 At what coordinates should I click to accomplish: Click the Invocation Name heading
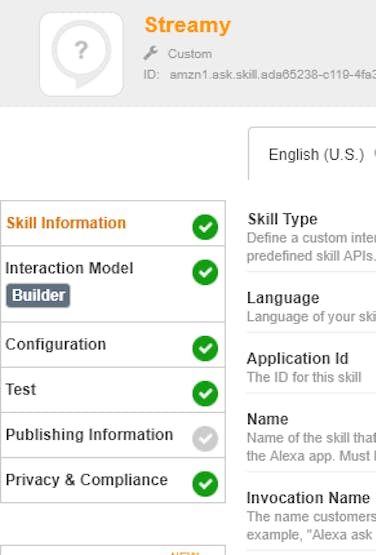(x=308, y=498)
